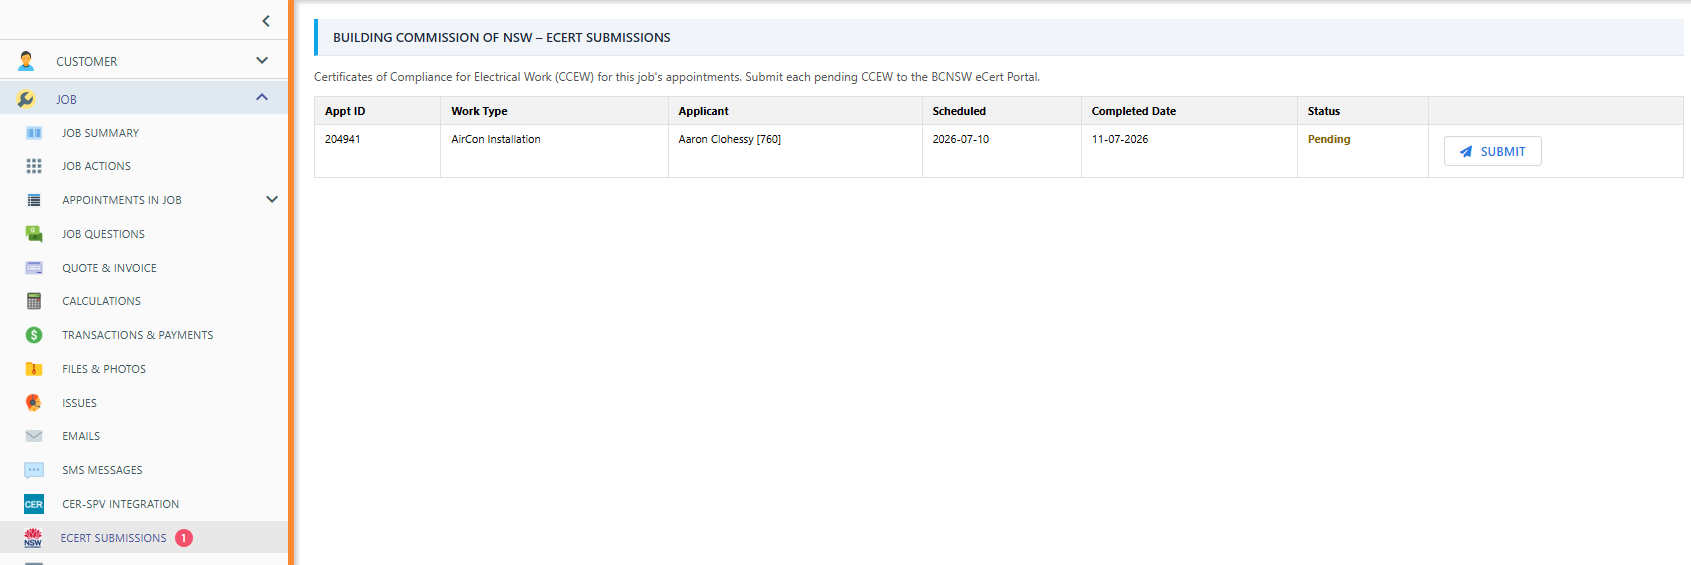
Task: Click the Job Summary icon
Action: tap(34, 133)
